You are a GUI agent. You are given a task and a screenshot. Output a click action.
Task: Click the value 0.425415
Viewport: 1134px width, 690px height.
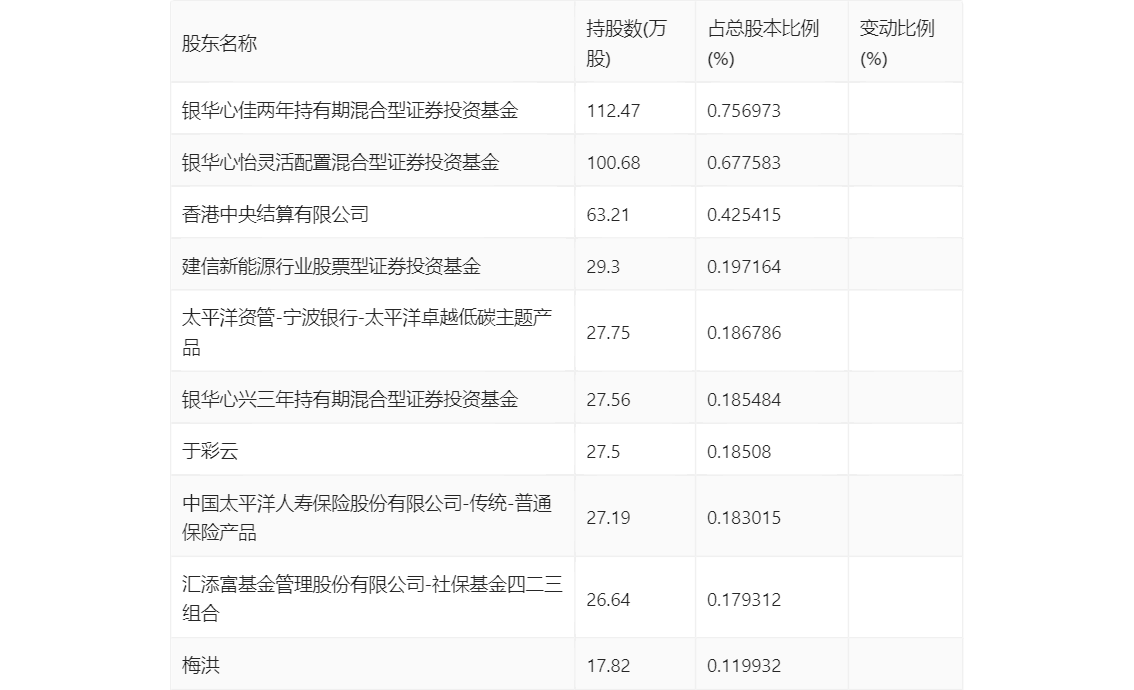pos(743,215)
